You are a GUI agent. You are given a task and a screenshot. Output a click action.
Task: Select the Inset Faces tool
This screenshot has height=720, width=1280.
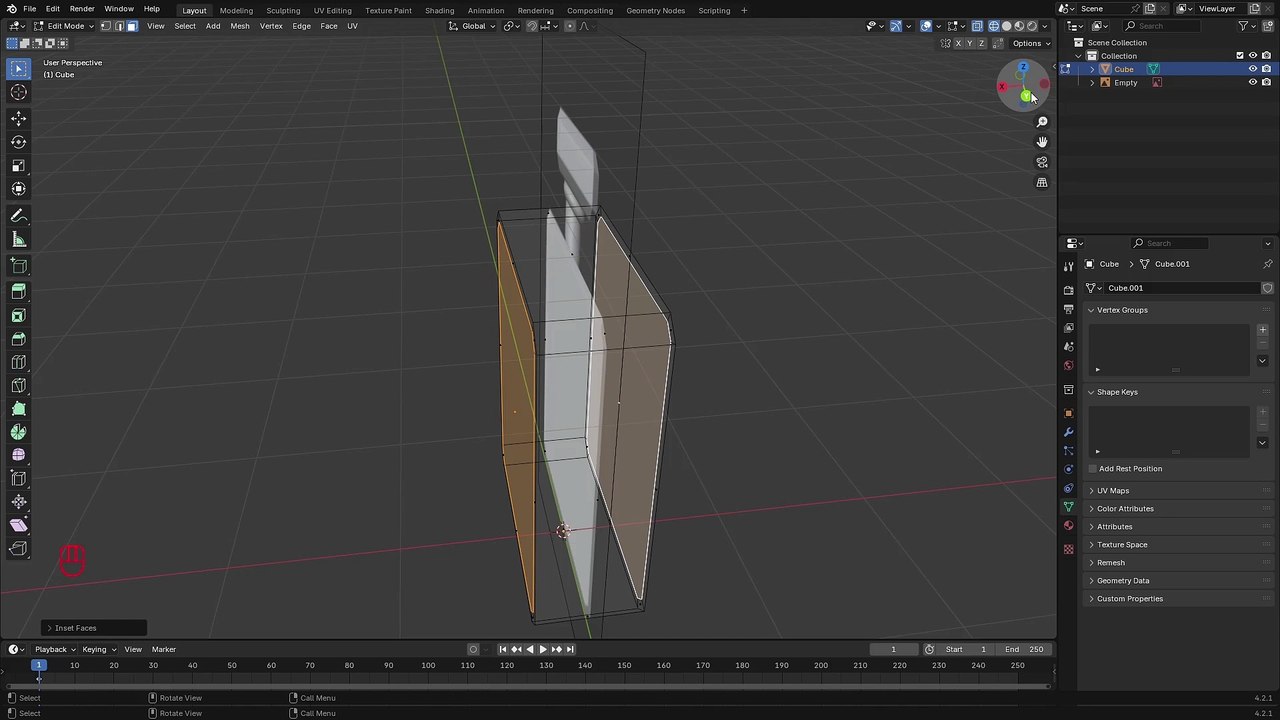pyautogui.click(x=18, y=315)
